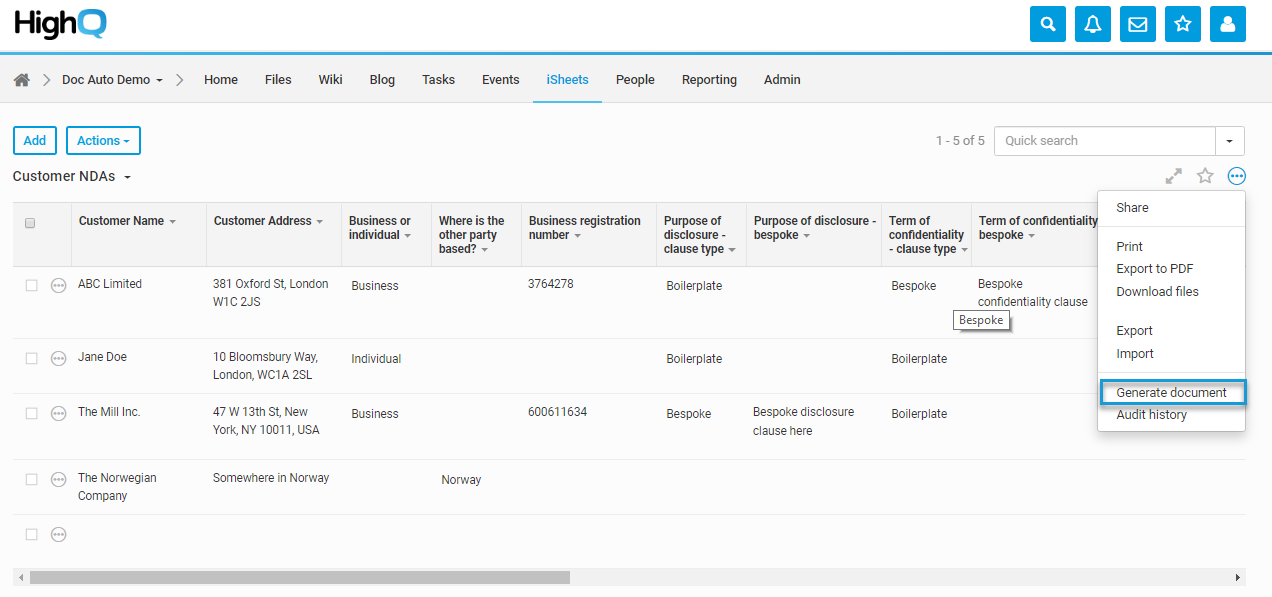Image resolution: width=1272 pixels, height=597 pixels.
Task: Expand the Actions dropdown
Action: pyautogui.click(x=103, y=141)
